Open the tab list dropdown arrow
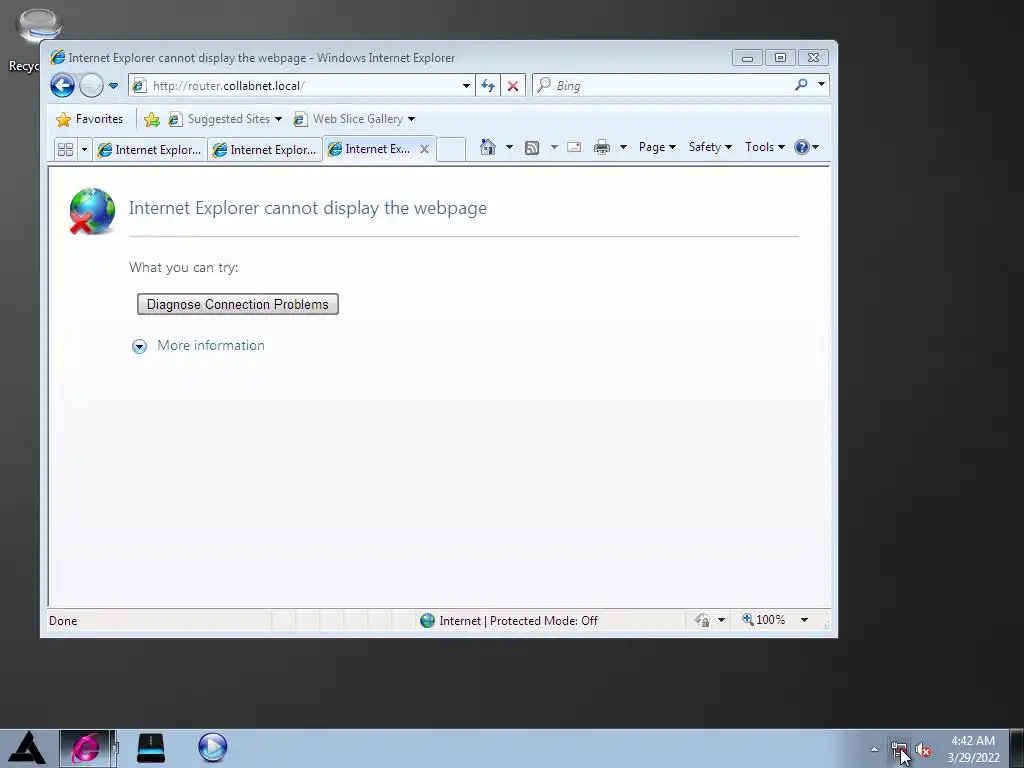The height and width of the screenshot is (768, 1024). pos(84,150)
